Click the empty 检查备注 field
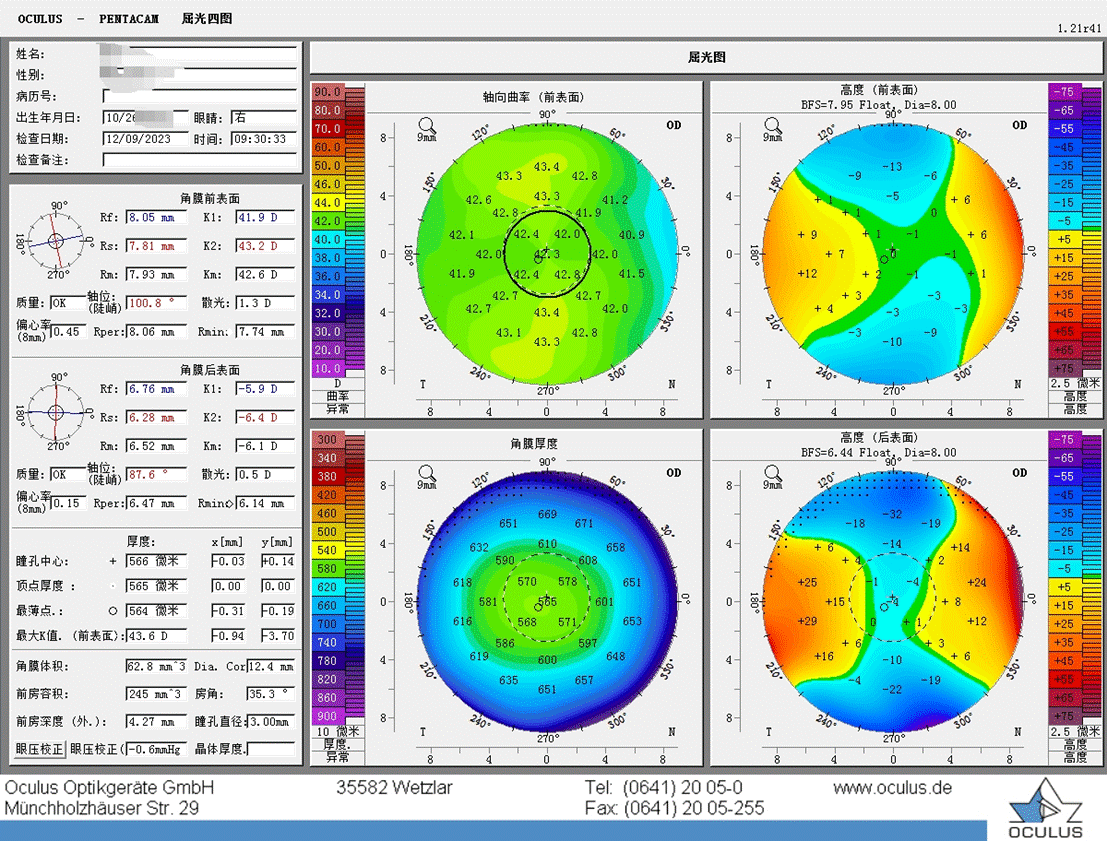This screenshot has width=1107, height=841. 200,160
